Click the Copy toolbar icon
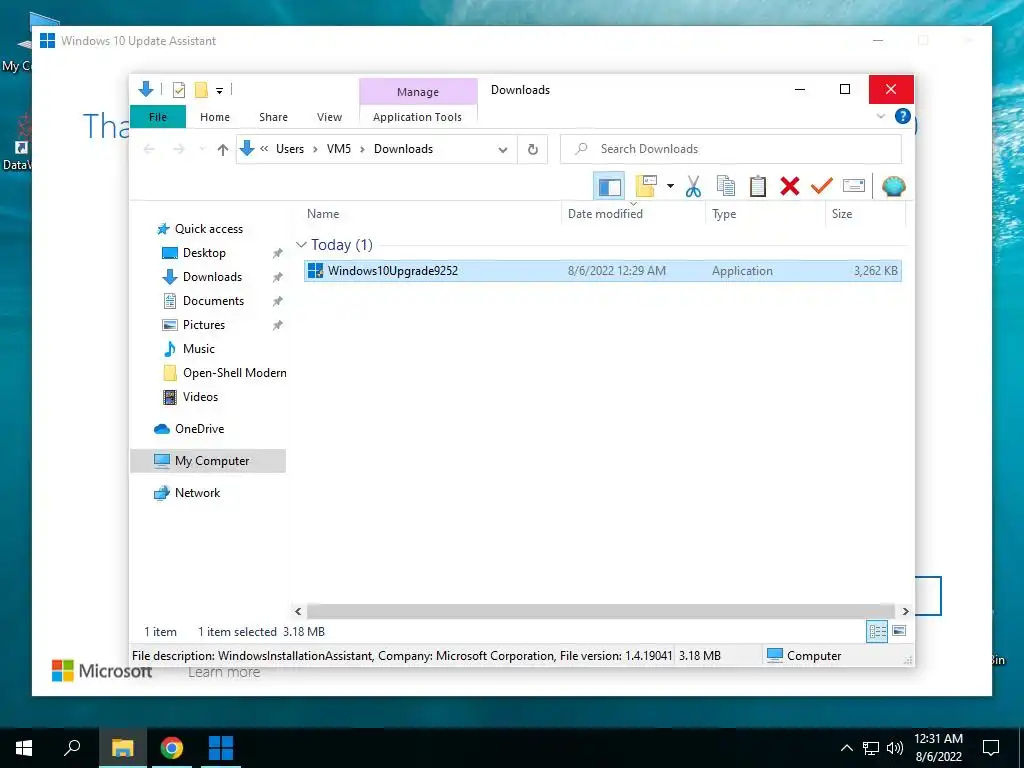This screenshot has height=768, width=1024. point(726,186)
